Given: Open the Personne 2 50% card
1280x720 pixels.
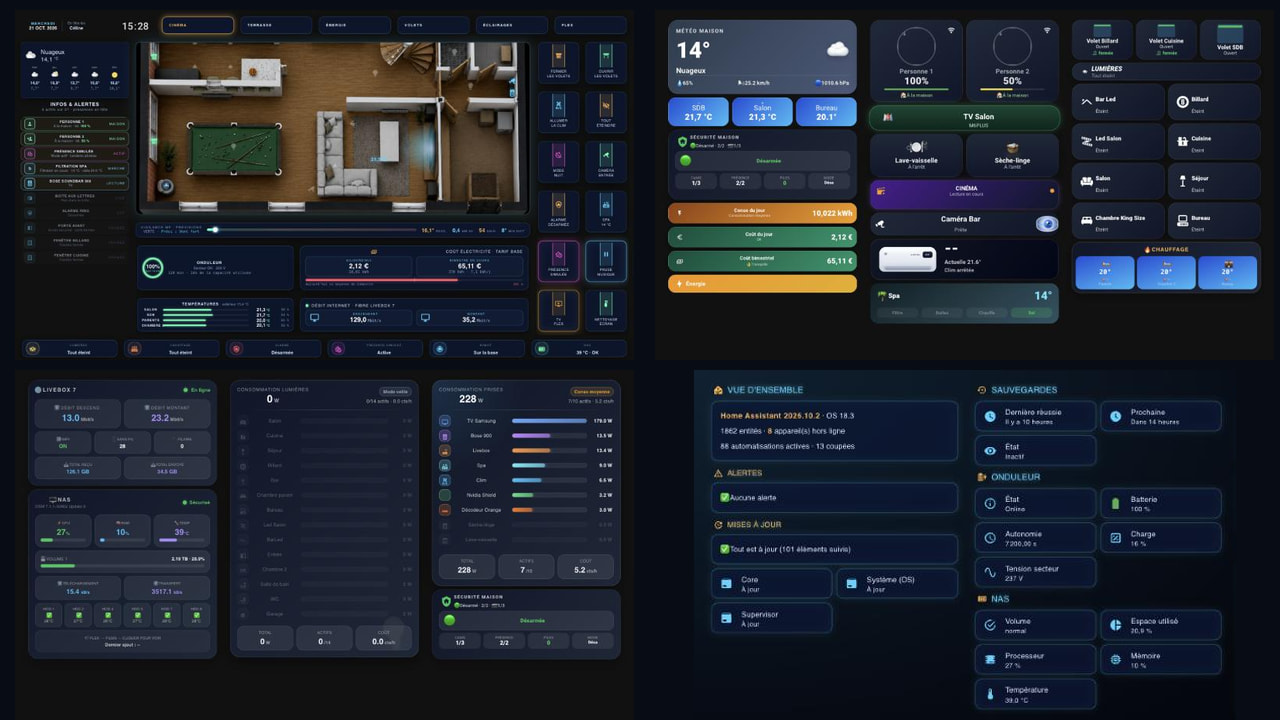Looking at the screenshot, I should click(x=1012, y=60).
